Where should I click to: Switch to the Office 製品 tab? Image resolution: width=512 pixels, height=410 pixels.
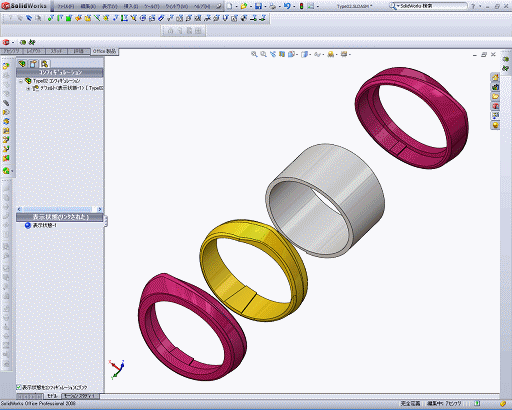pyautogui.click(x=104, y=51)
